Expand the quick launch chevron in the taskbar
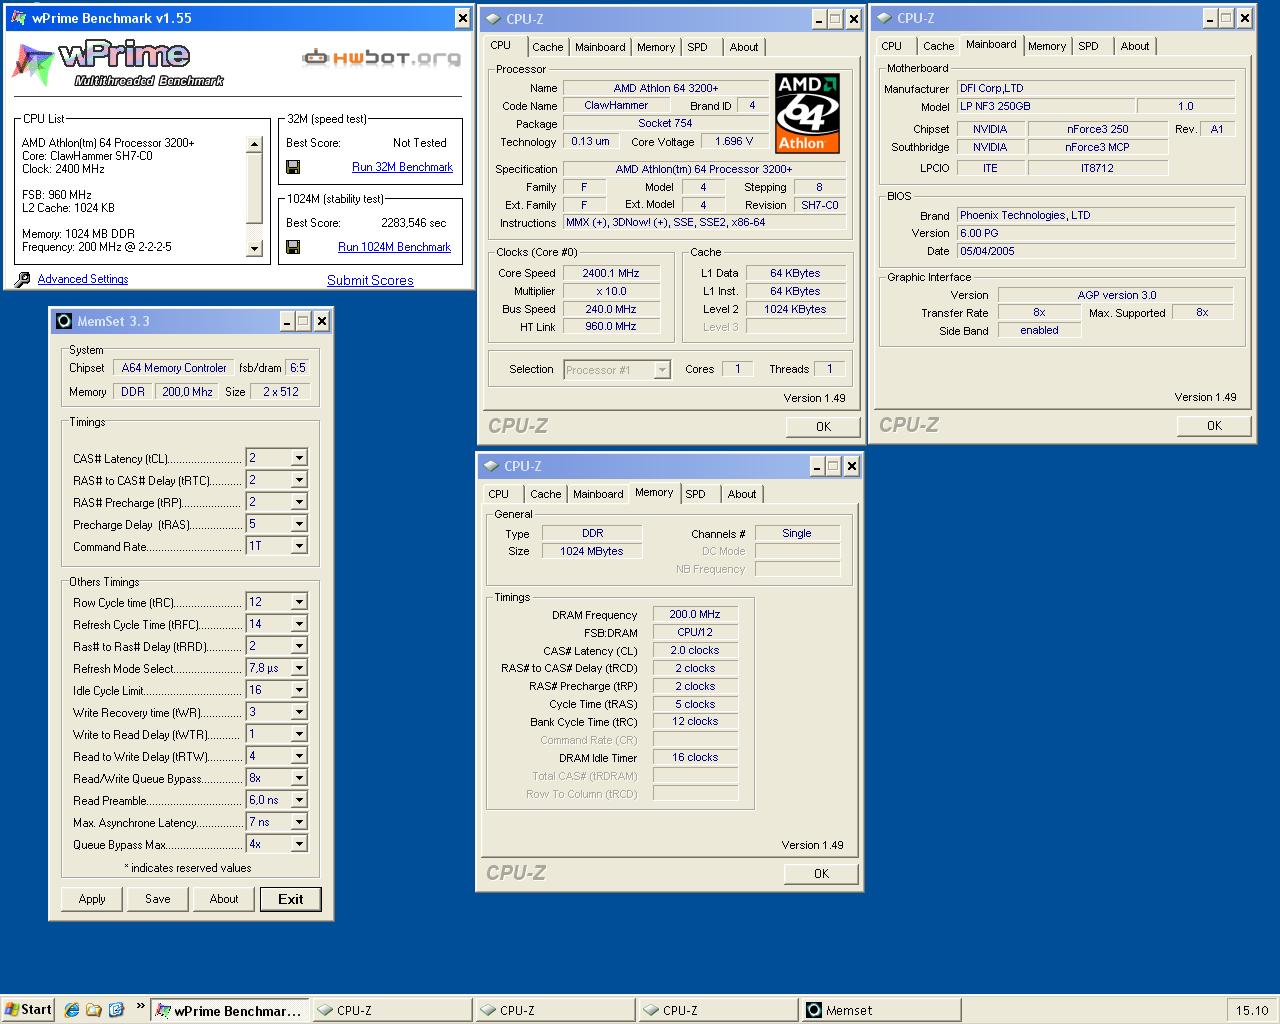Screen dimensions: 1280x1024 point(140,1007)
